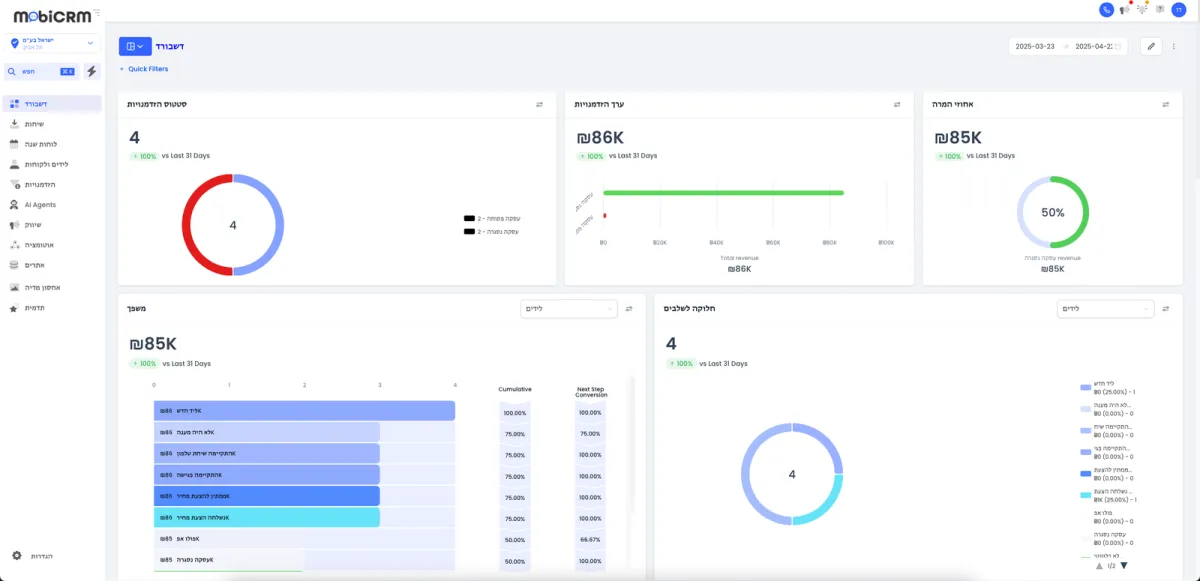Open the לידים dropdown in חלוקה לשלבים widget
The height and width of the screenshot is (581, 1200).
pyautogui.click(x=1105, y=309)
